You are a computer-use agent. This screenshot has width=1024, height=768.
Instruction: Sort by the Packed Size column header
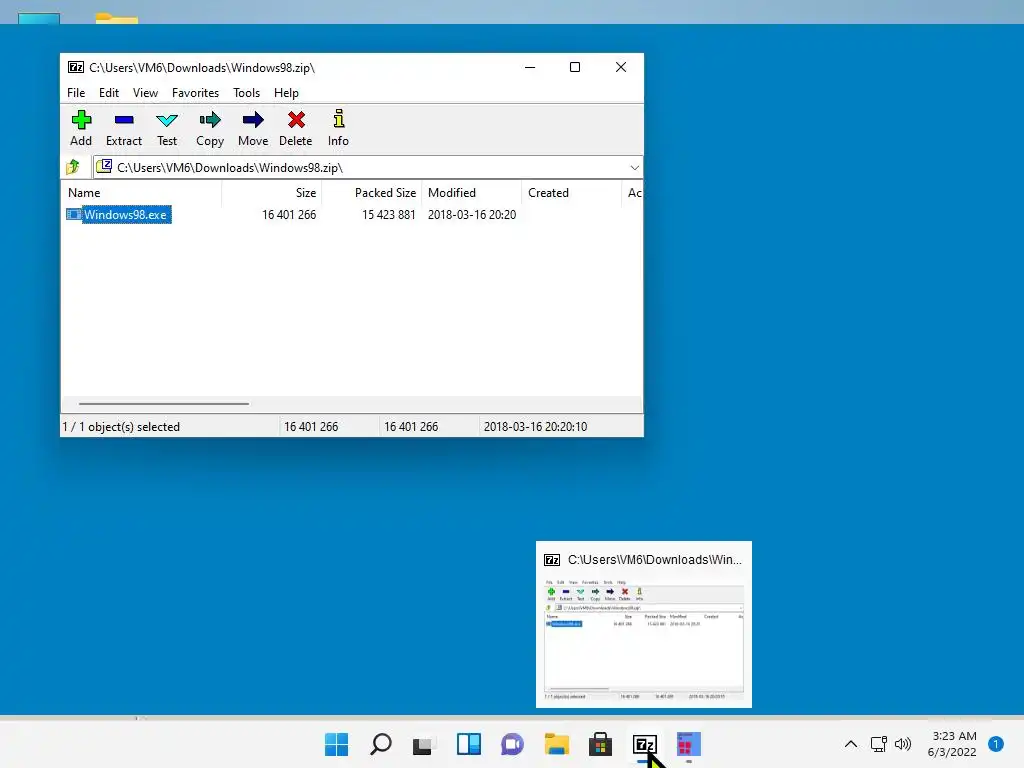click(372, 193)
